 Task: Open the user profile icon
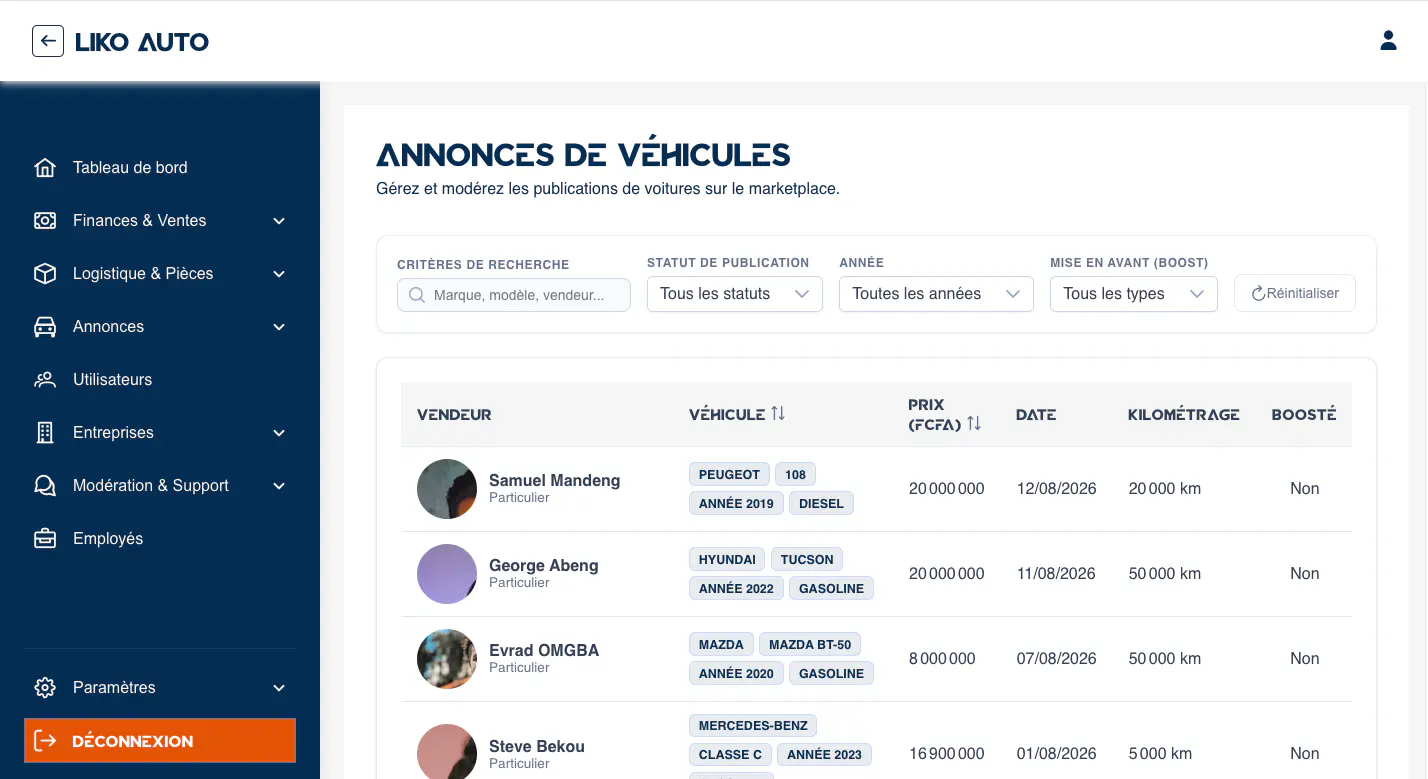point(1388,40)
